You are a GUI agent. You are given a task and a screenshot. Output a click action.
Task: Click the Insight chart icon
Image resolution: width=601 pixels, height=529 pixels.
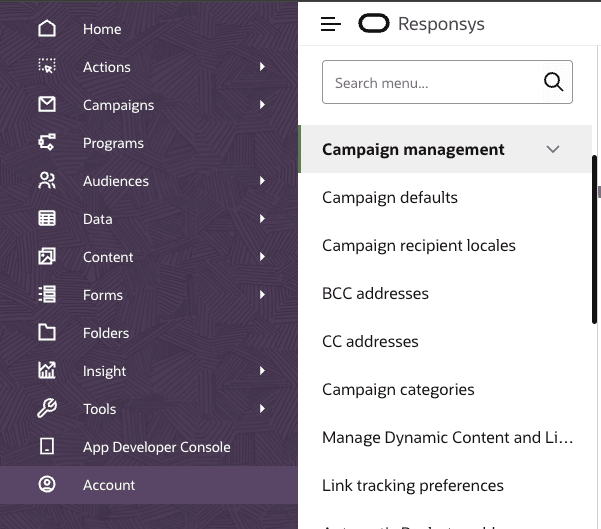tap(47, 370)
